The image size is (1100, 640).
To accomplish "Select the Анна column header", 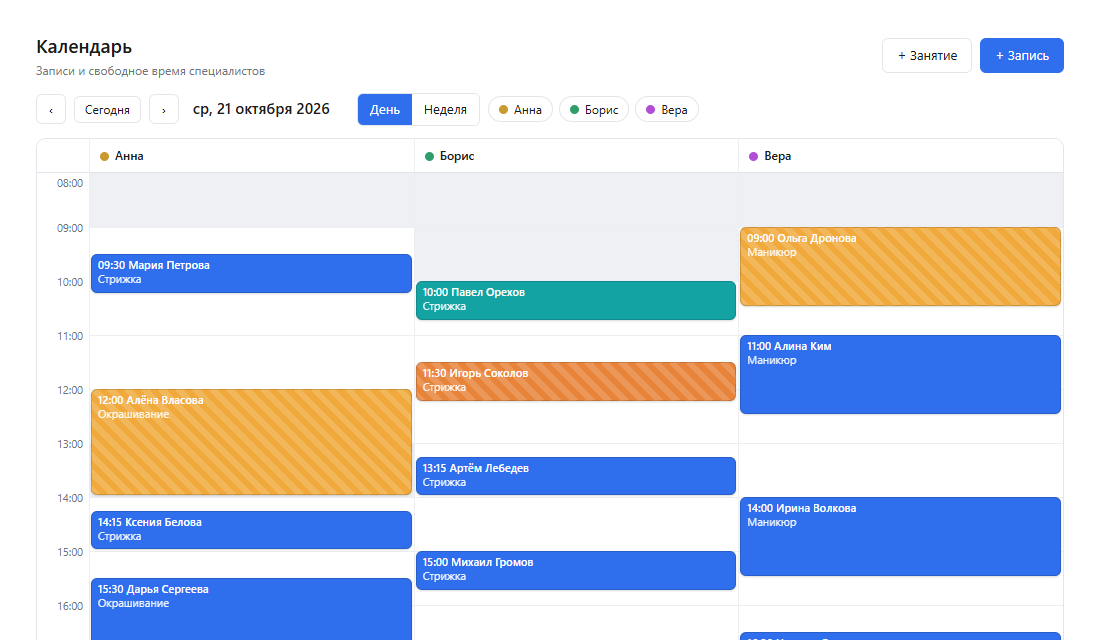I will [252, 156].
